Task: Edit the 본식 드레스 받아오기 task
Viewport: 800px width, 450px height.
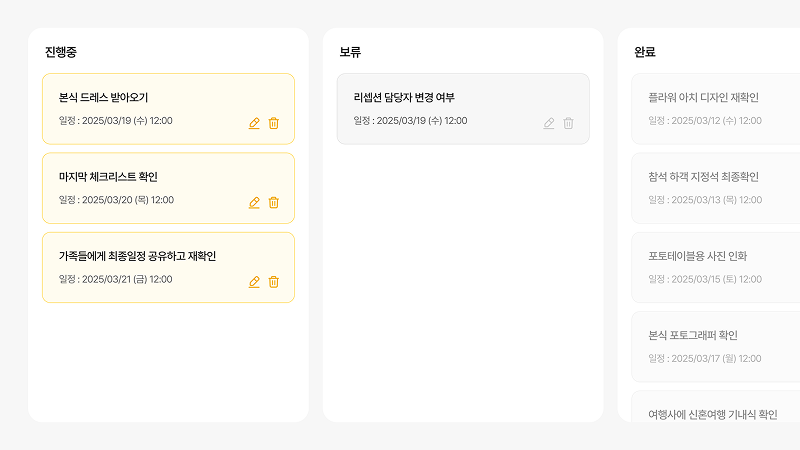Action: (x=254, y=123)
